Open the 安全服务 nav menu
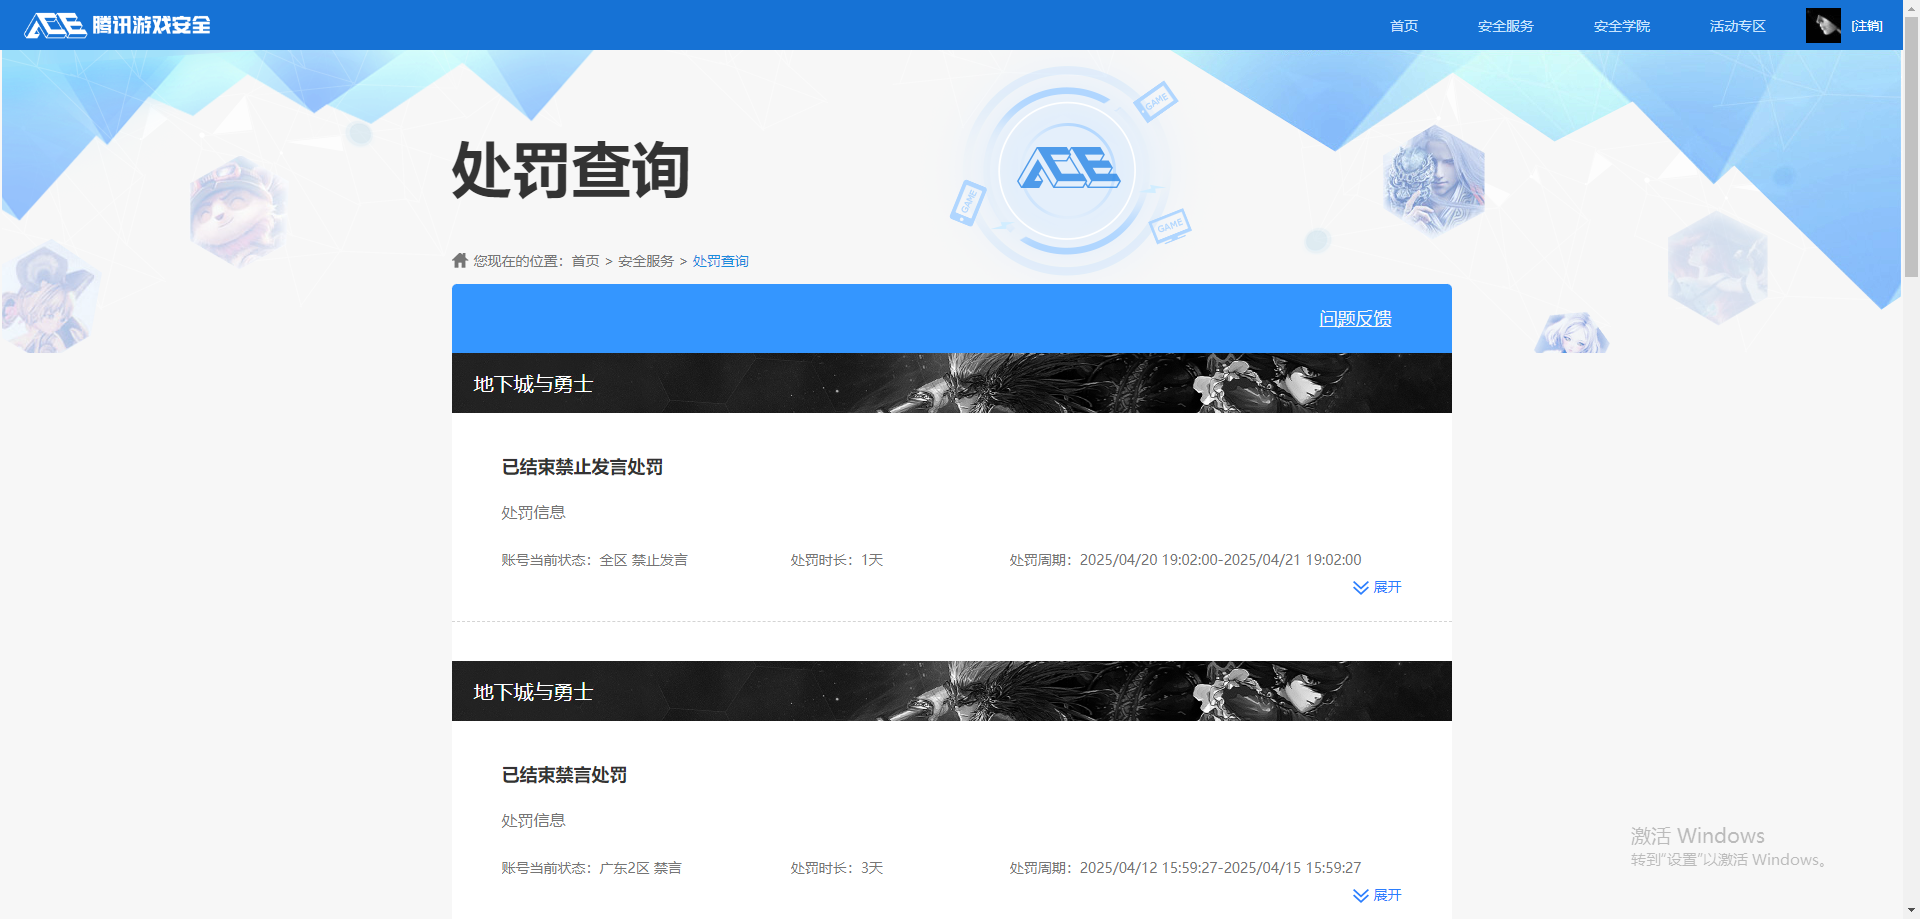Viewport: 1920px width, 919px height. pos(1506,26)
